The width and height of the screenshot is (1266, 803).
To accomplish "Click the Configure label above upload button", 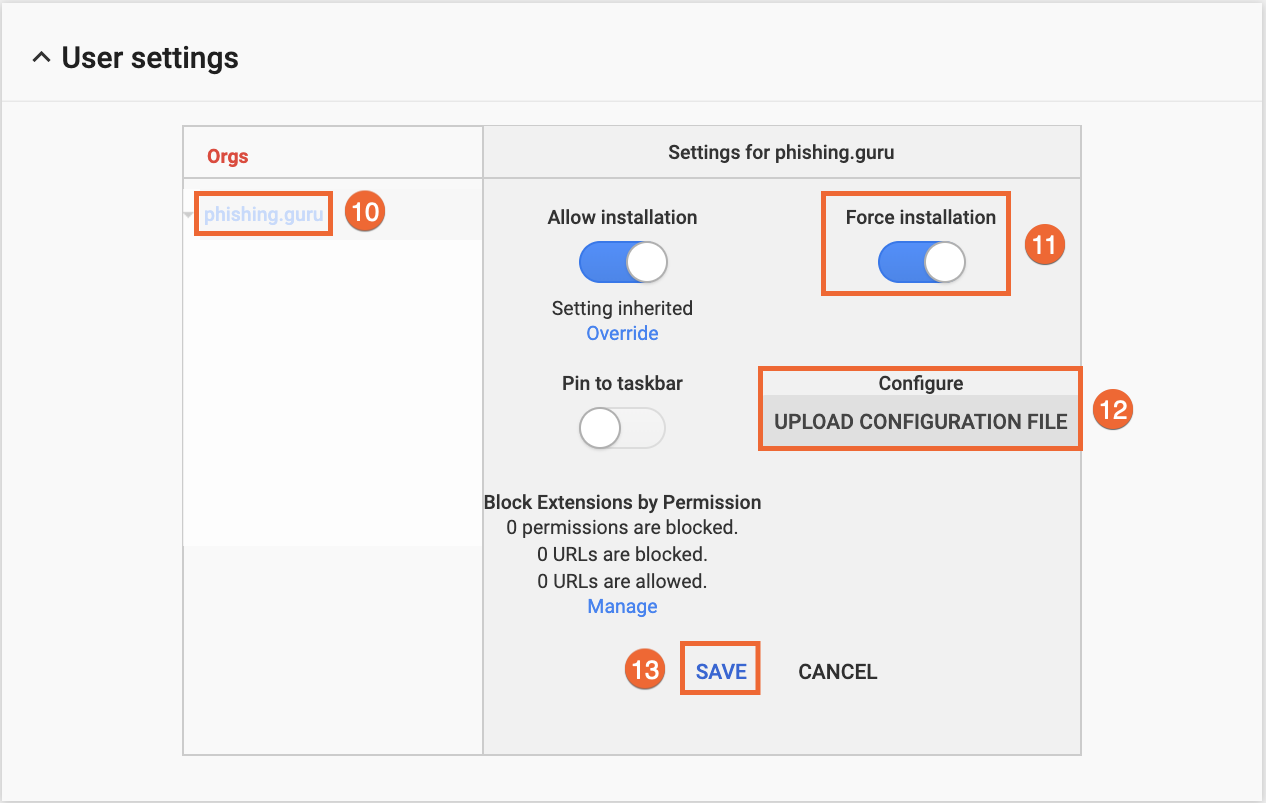I will tap(920, 383).
